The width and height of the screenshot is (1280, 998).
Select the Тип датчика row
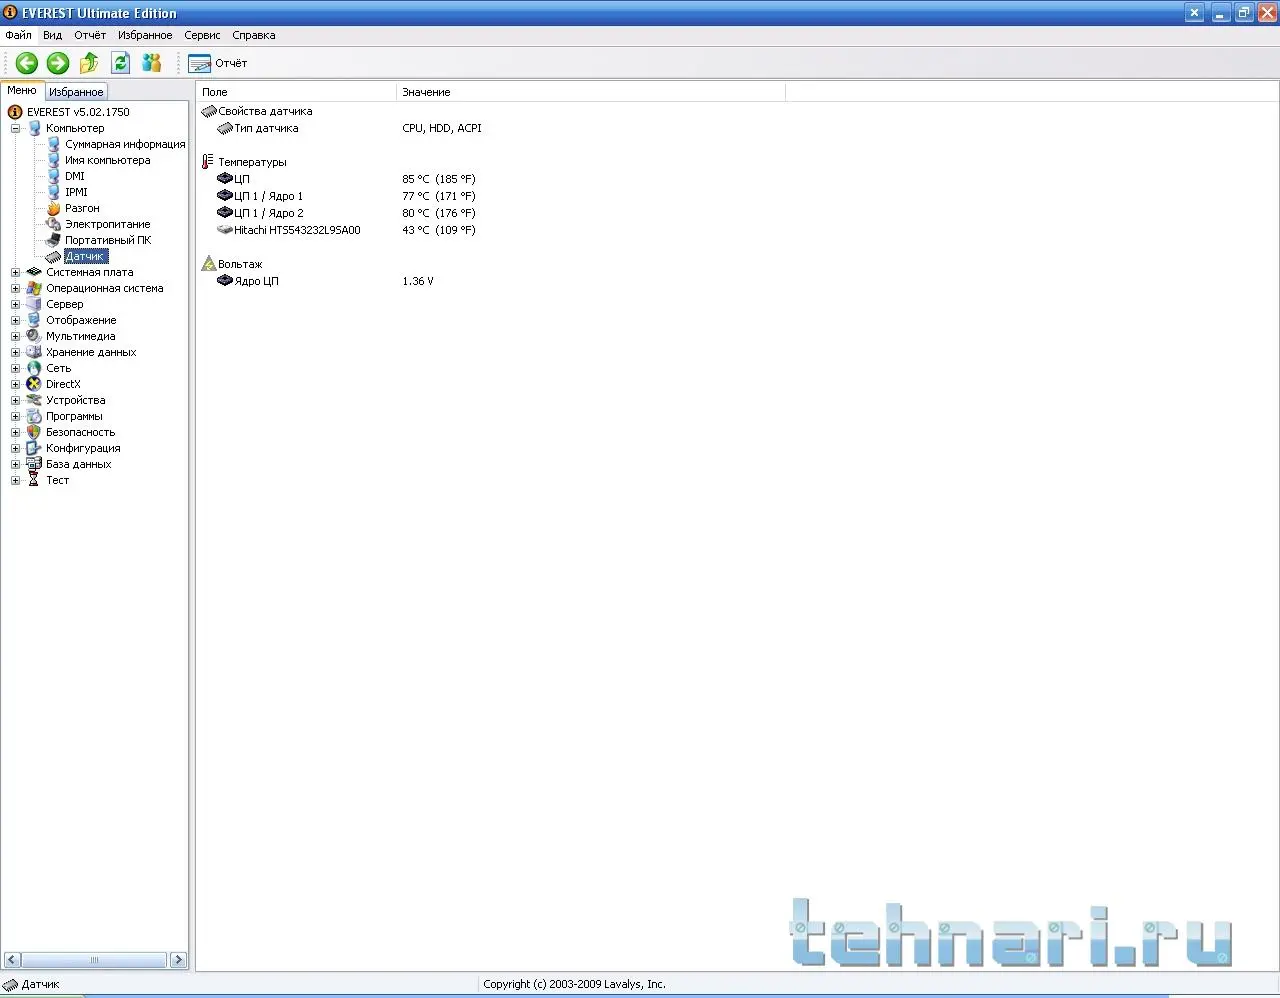click(x=349, y=128)
